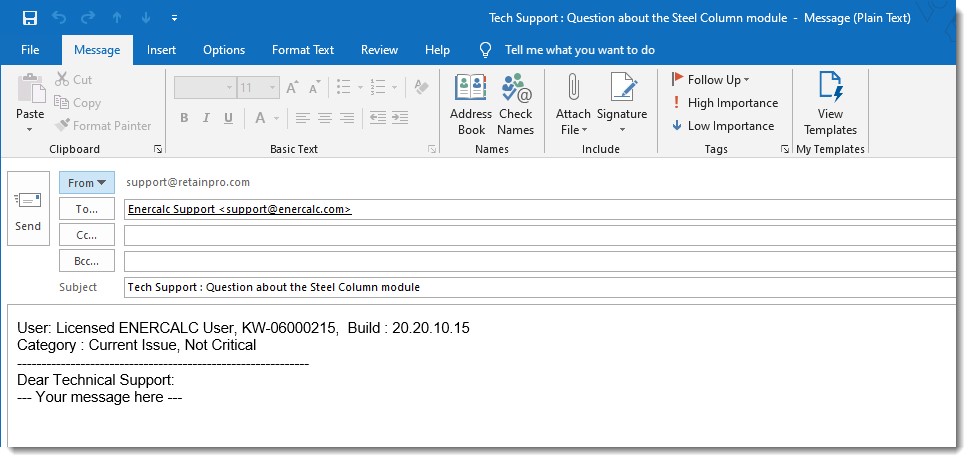Click the Font Color button
This screenshot has width=971, height=462.
coord(260,118)
